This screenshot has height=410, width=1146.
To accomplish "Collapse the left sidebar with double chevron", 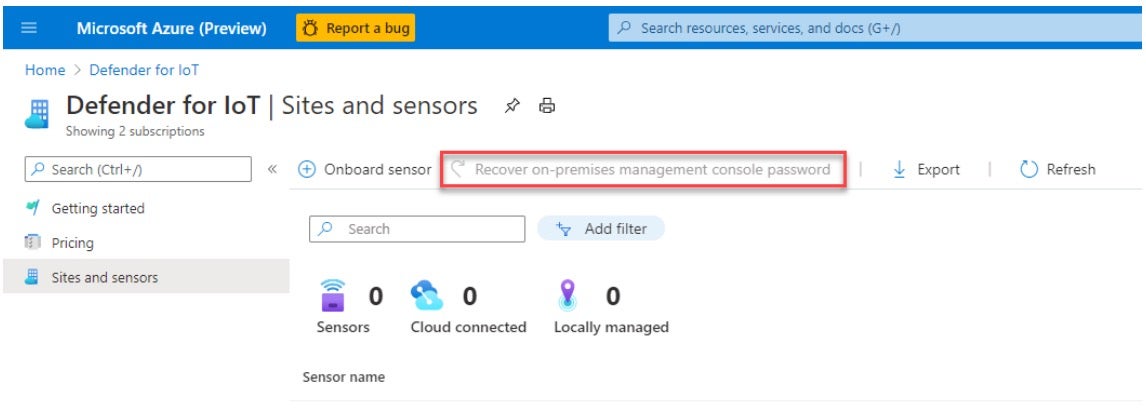I will click(x=272, y=170).
